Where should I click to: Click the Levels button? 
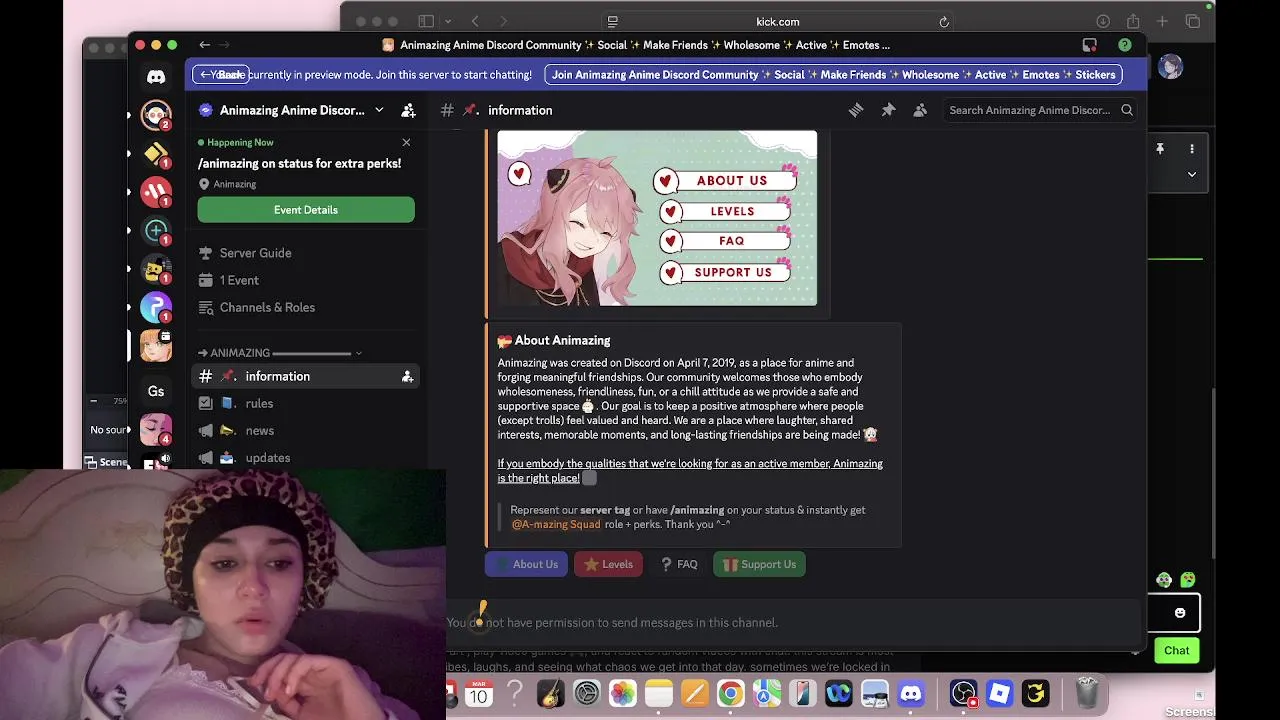point(609,564)
